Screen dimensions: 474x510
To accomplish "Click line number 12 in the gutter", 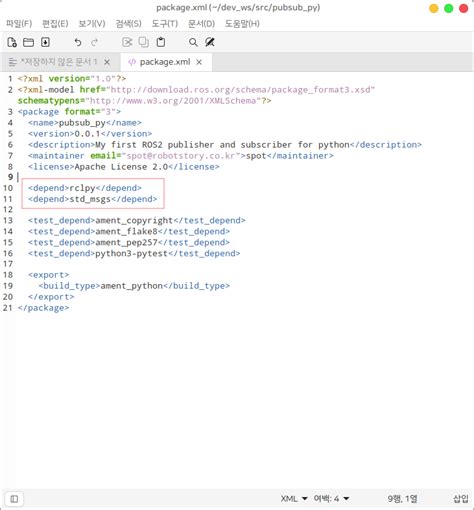I will 8,210.
